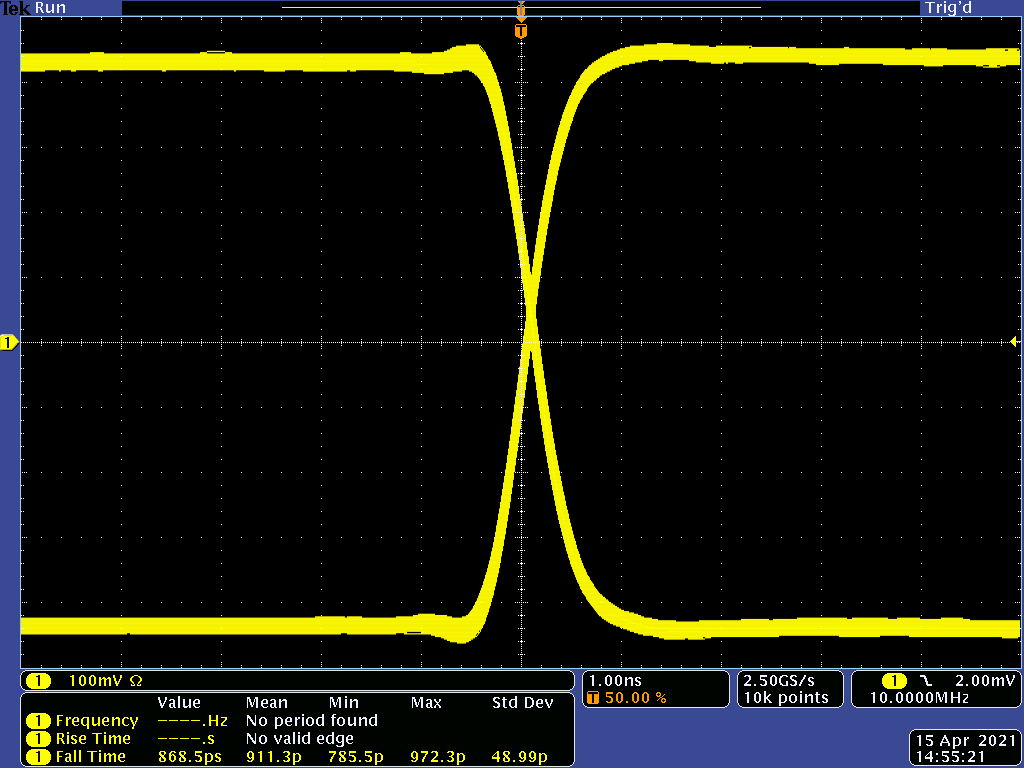Toggle the Run acquisition status indicator
This screenshot has height=768, width=1024.
click(50, 8)
